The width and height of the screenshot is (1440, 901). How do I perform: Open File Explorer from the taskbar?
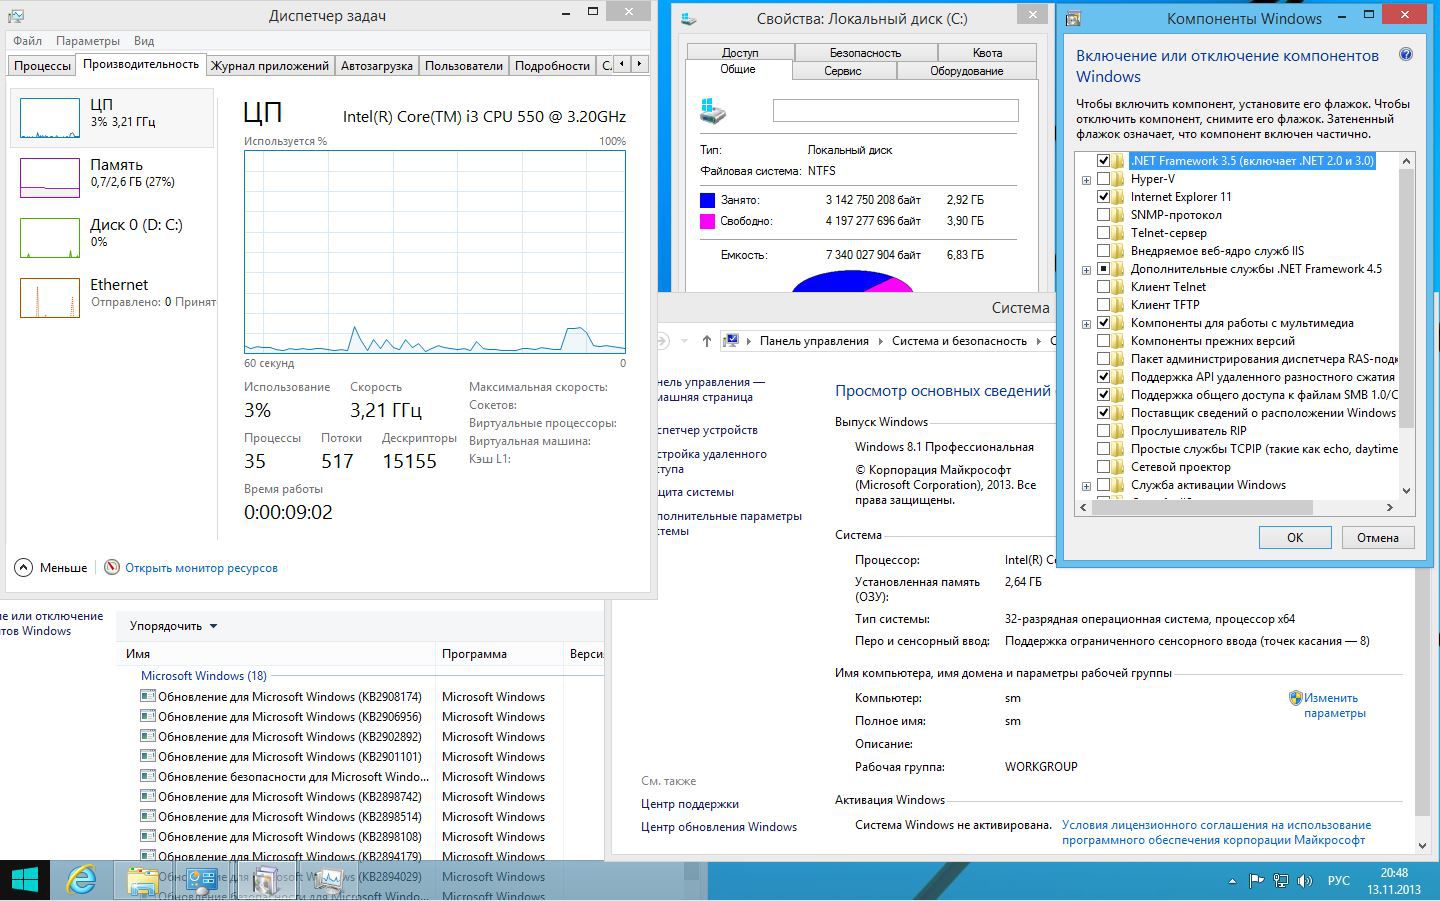pos(143,880)
